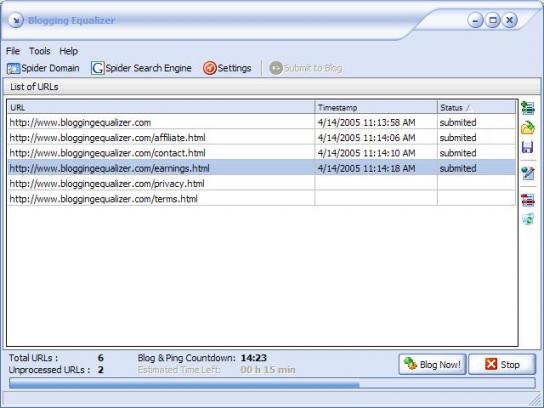Click the Stop button
The height and width of the screenshot is (408, 544).
coord(502,364)
